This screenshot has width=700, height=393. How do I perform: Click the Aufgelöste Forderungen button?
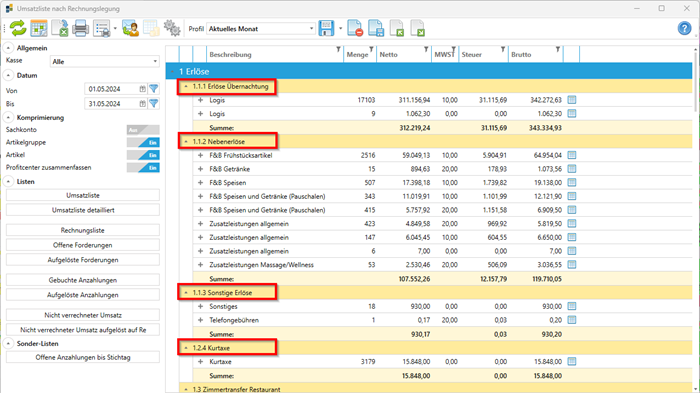83,259
